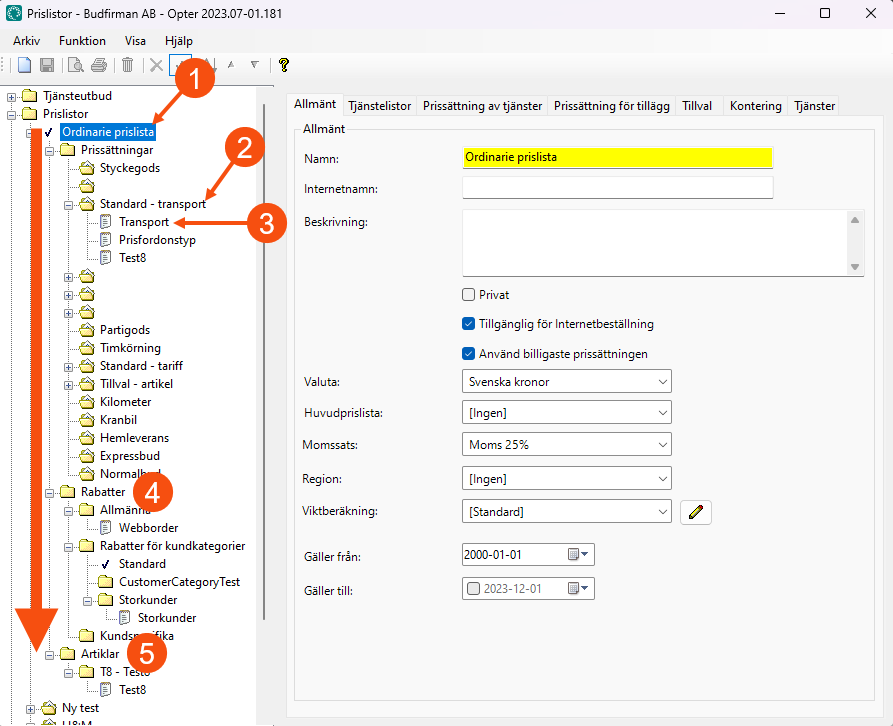Screen dimensions: 893x726
Task: Open print preview from the toolbar
Action: point(76,65)
